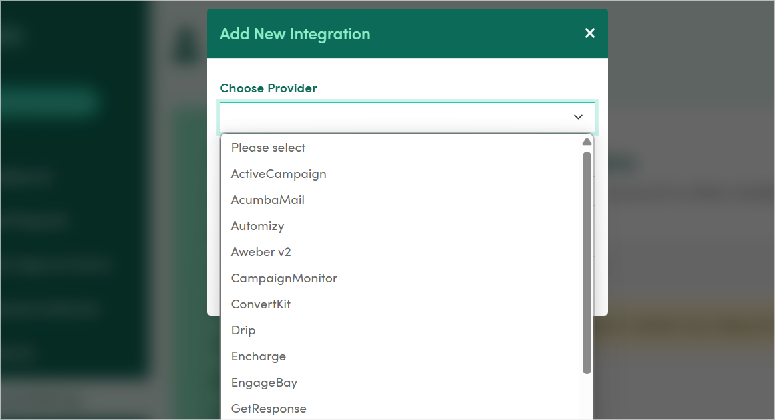Click the Choose Provider label
This screenshot has height=420, width=775.
point(268,88)
